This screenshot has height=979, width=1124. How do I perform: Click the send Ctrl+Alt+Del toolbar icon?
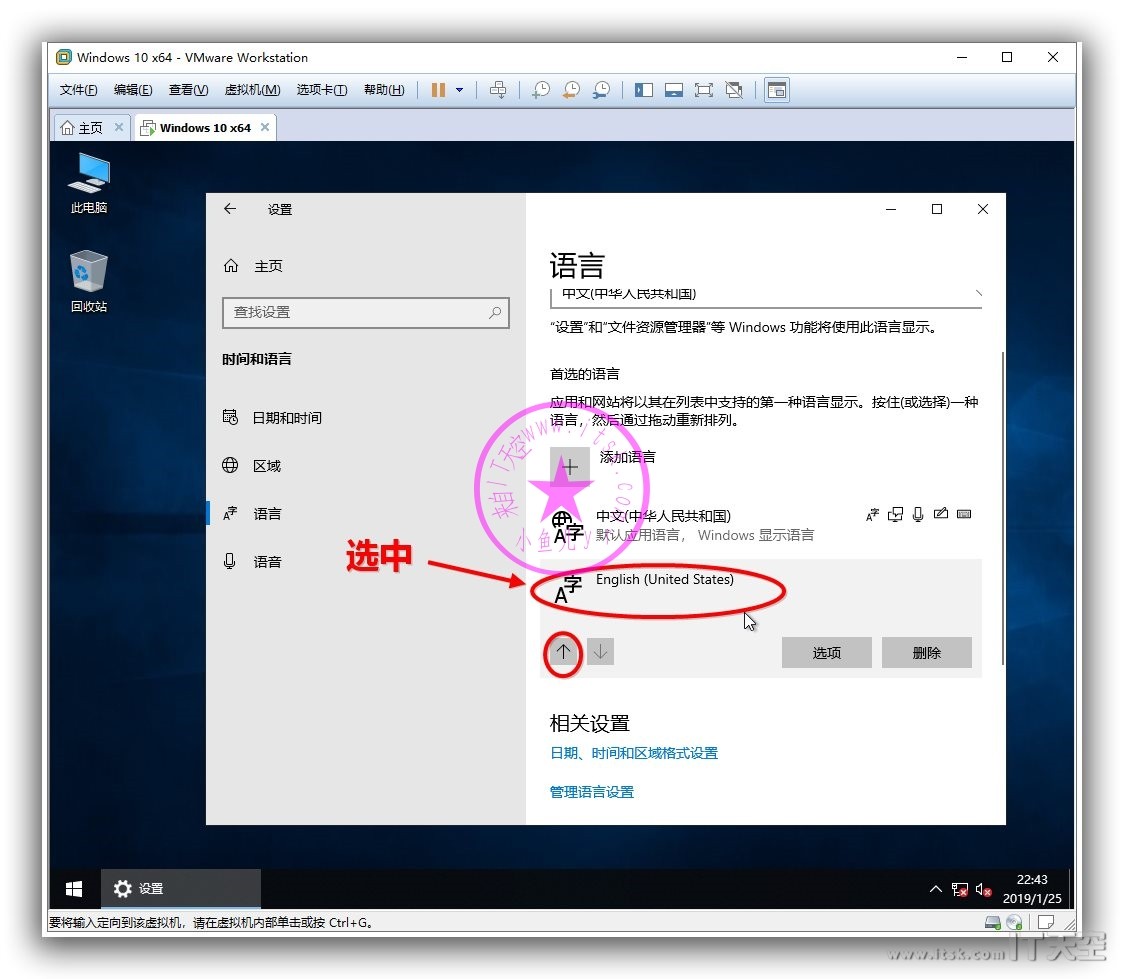(497, 90)
